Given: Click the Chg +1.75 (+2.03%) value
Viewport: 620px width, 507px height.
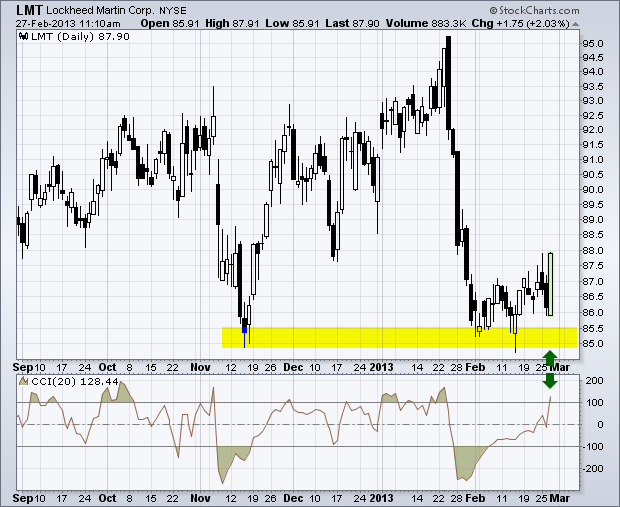Looking at the screenshot, I should pyautogui.click(x=521, y=23).
